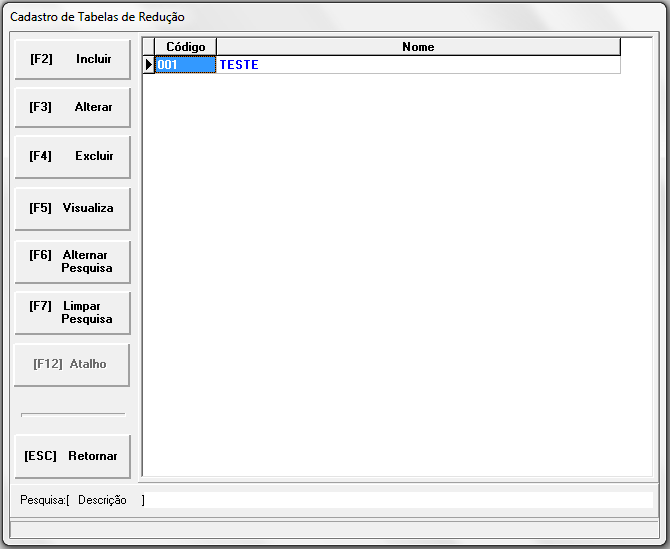
Task: Select the cell with code 001
Action: pyautogui.click(x=185, y=65)
